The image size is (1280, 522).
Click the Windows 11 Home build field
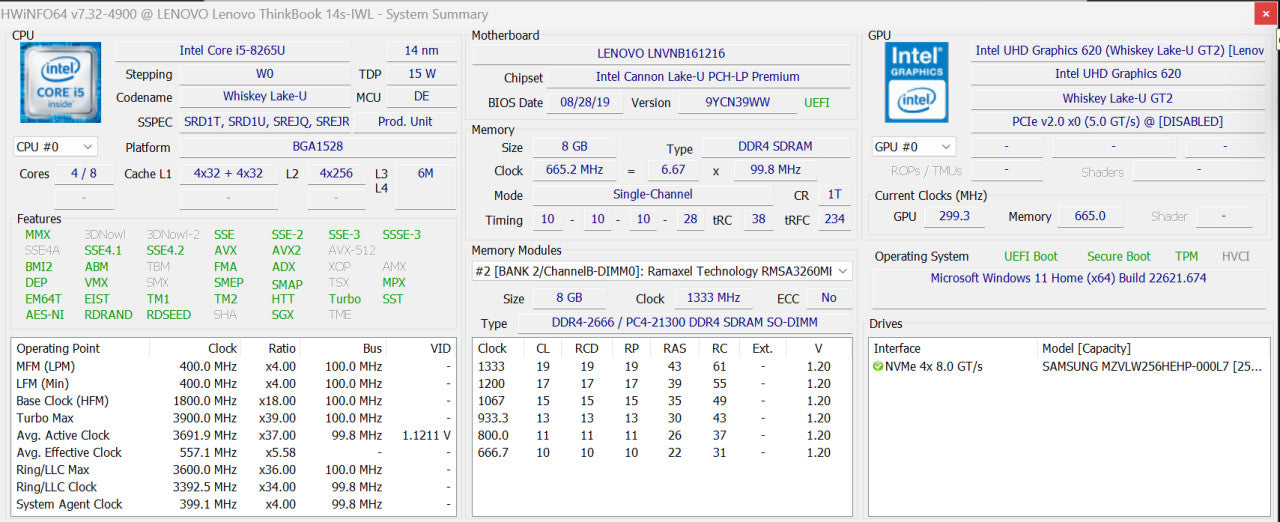tap(1068, 278)
